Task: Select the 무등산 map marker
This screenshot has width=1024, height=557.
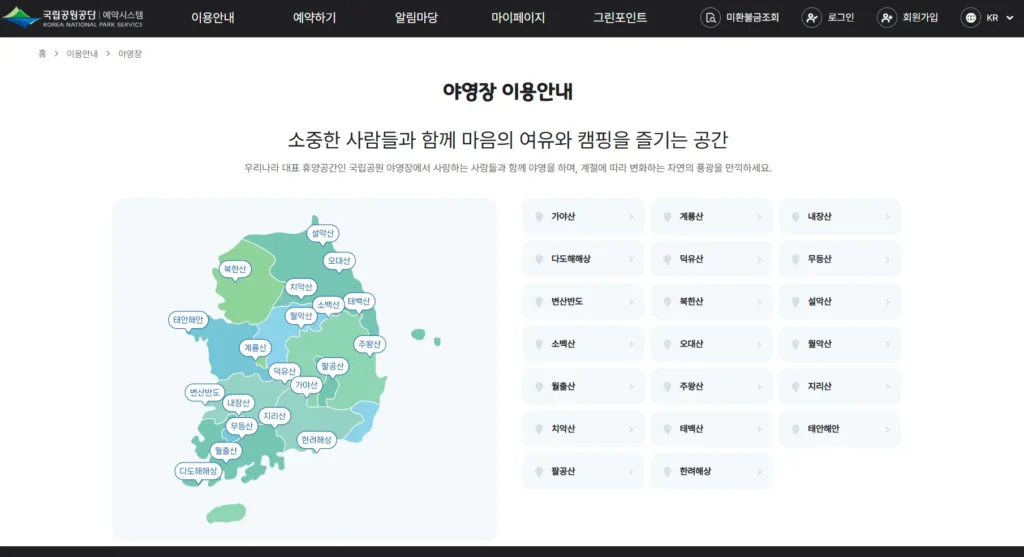Action: point(241,428)
